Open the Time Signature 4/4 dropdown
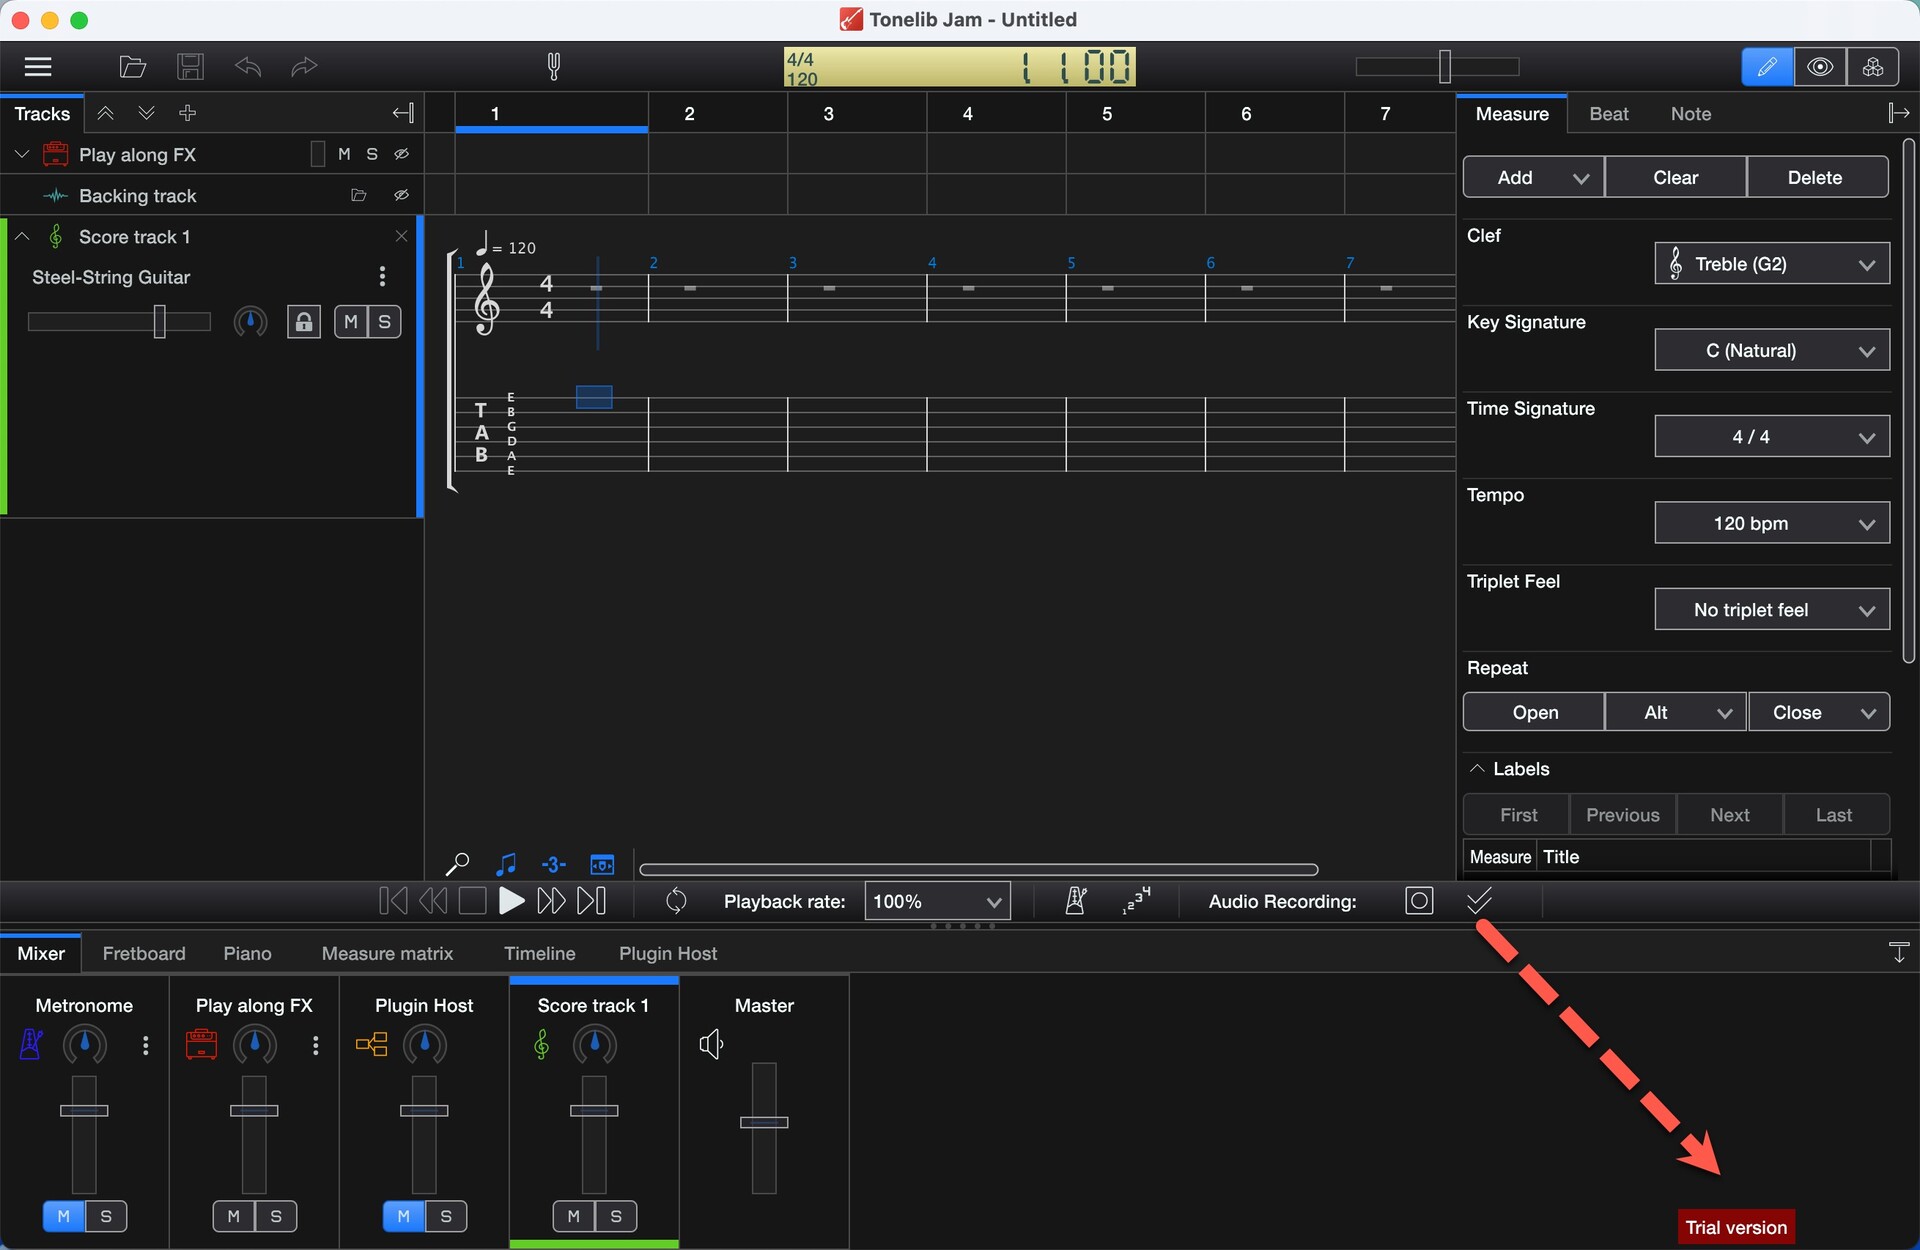The image size is (1920, 1250). 1772,437
